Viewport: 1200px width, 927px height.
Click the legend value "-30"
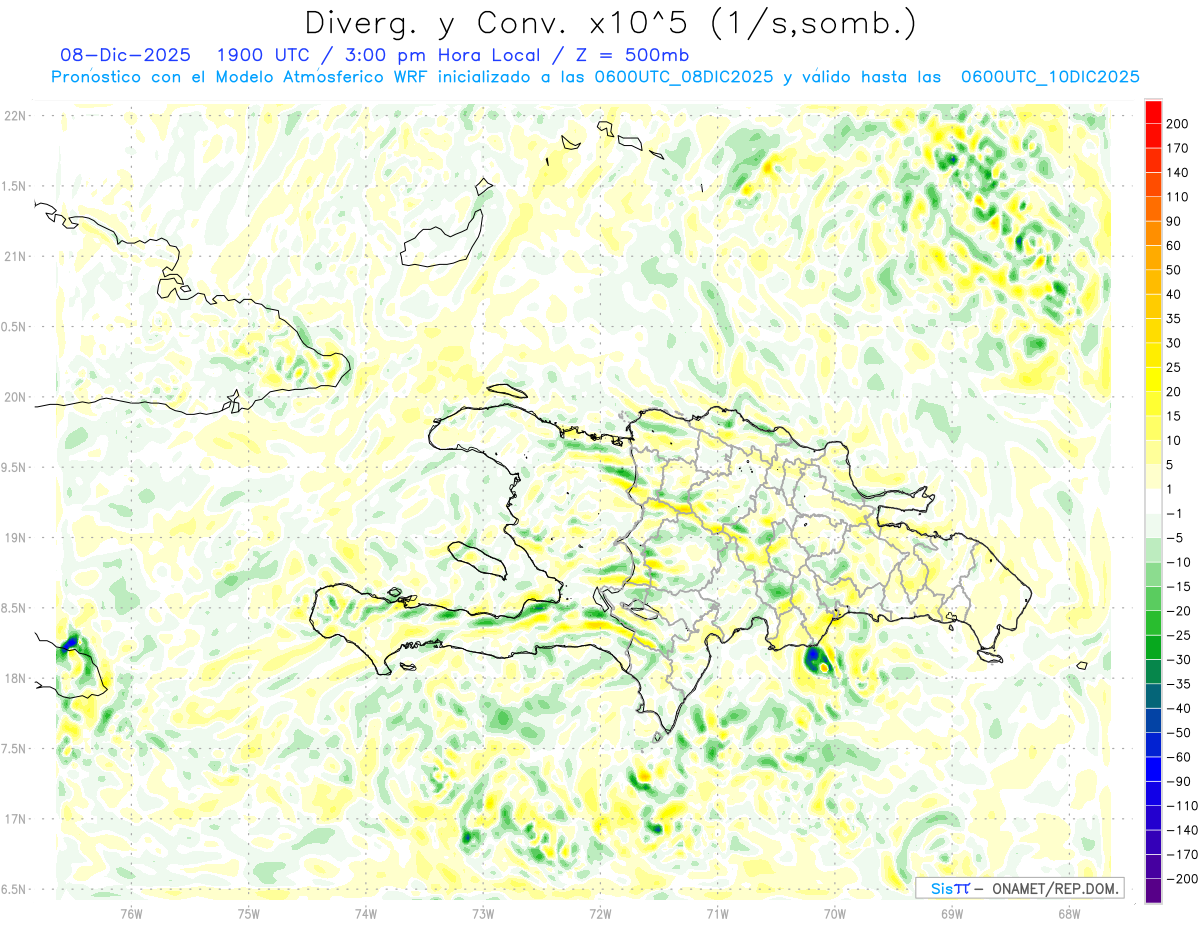1177,660
